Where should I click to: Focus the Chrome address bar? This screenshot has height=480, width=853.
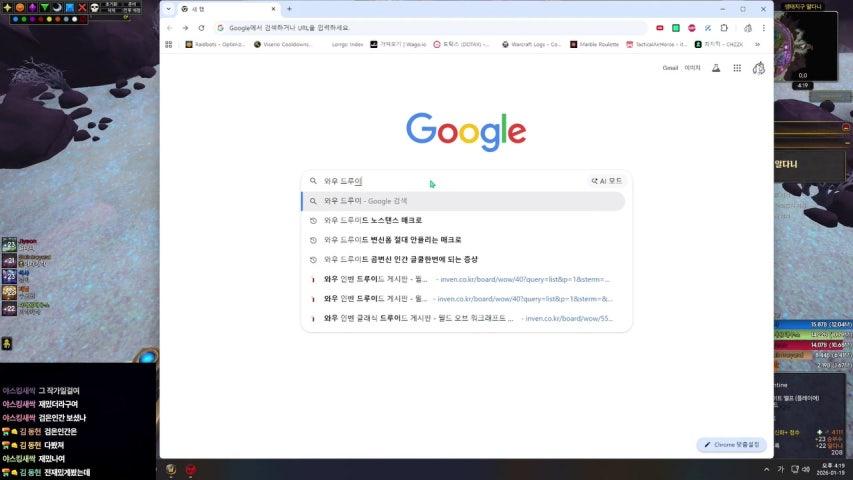[x=430, y=28]
